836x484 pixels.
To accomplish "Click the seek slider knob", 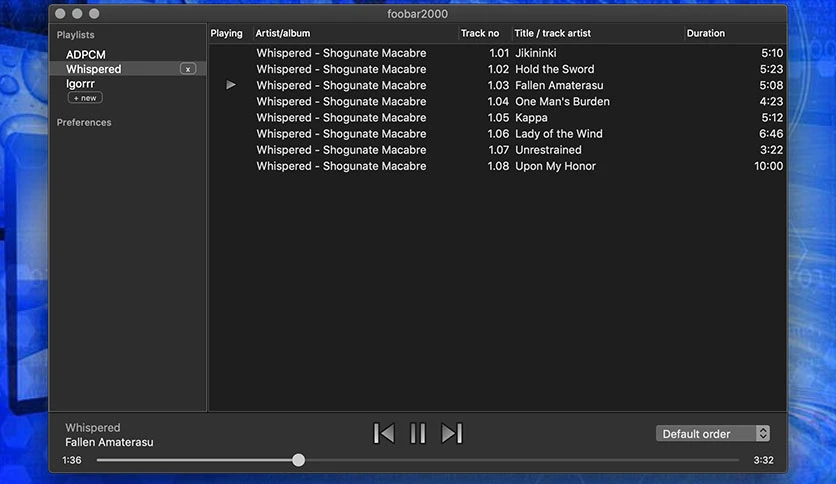I will (x=299, y=460).
